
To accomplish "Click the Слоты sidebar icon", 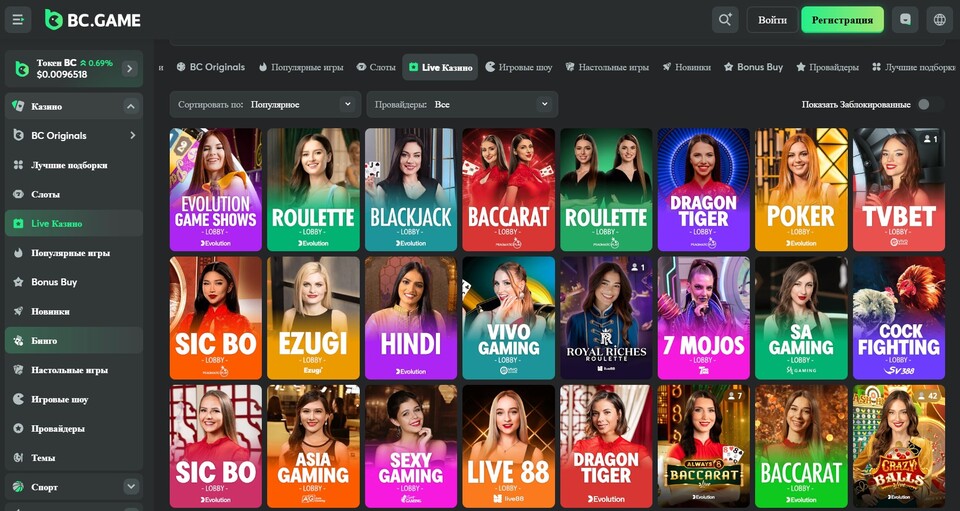I will coord(18,194).
